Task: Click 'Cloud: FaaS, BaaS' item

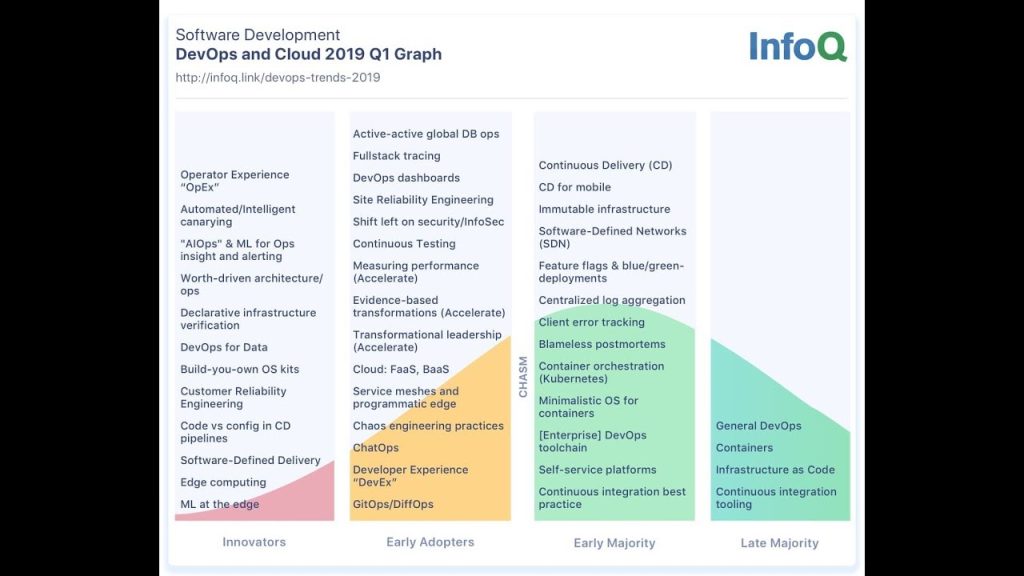Action: point(401,370)
